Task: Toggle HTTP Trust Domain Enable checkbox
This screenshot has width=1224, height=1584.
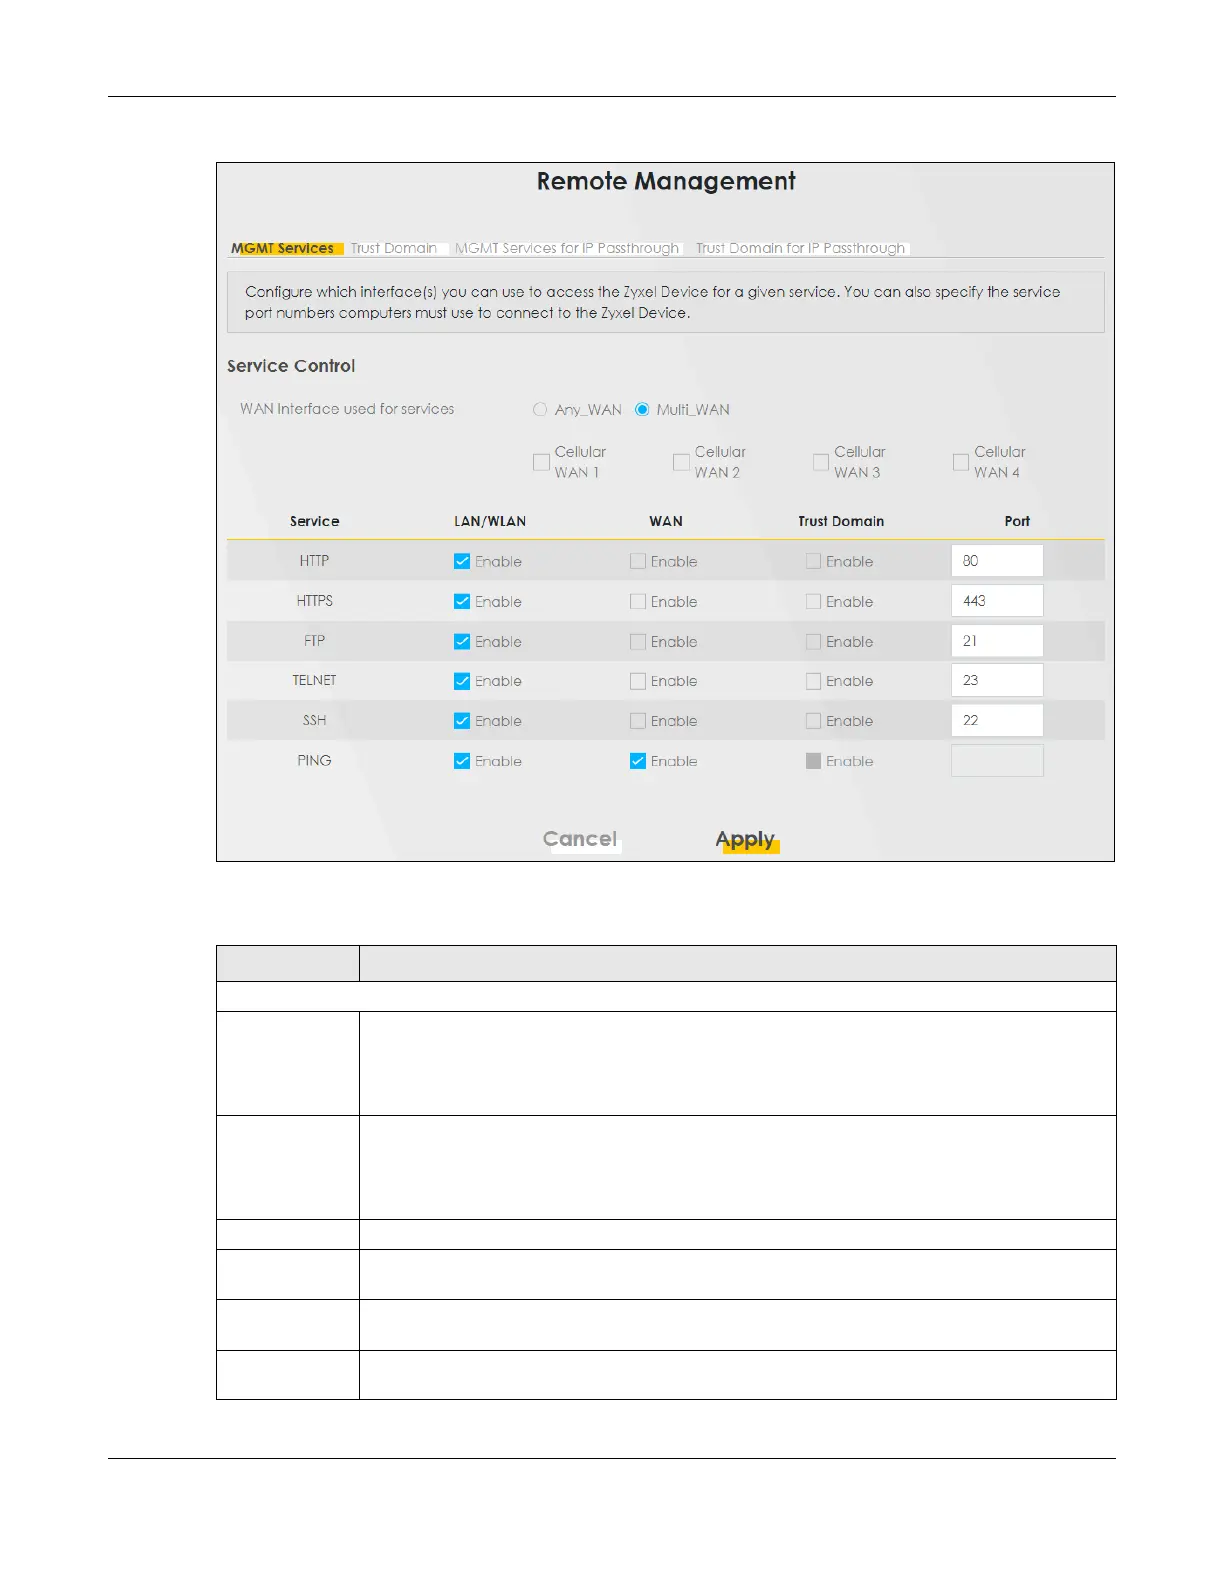Action: pos(814,561)
